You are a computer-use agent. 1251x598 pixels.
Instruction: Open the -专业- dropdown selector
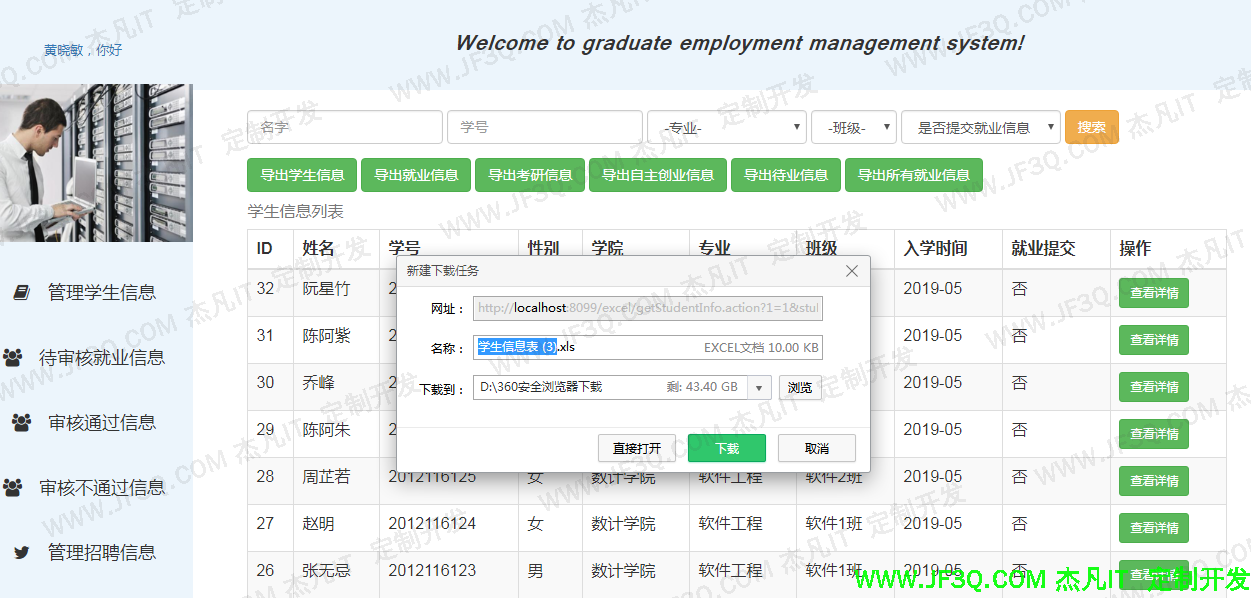pos(727,127)
